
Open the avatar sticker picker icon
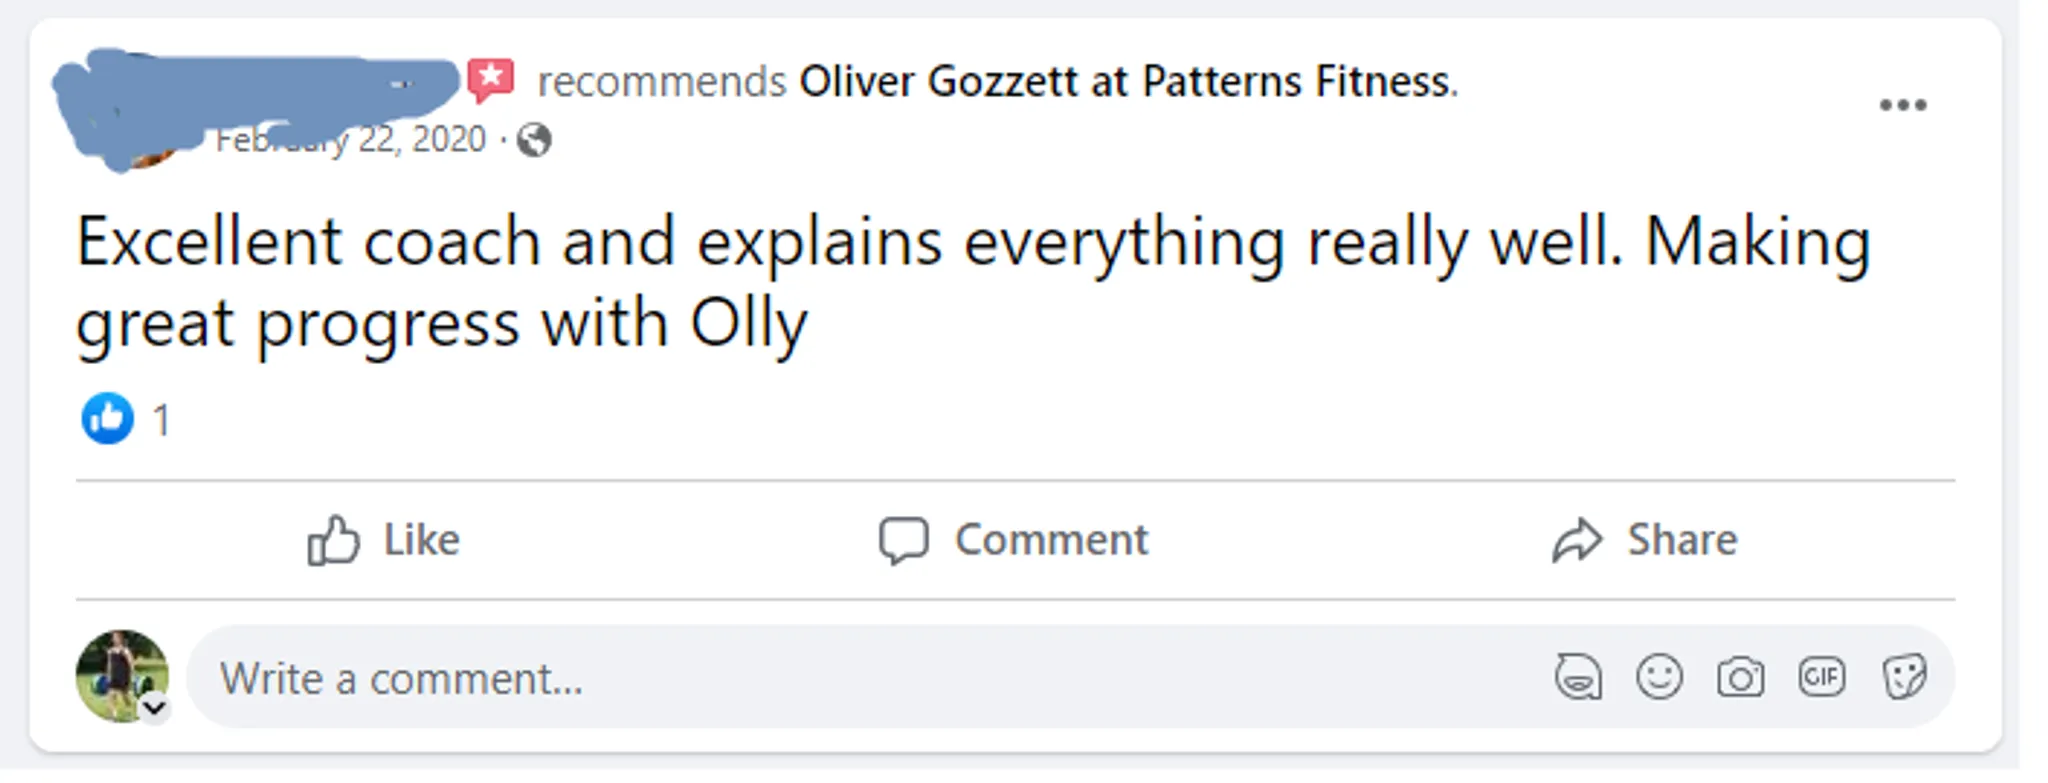1578,678
